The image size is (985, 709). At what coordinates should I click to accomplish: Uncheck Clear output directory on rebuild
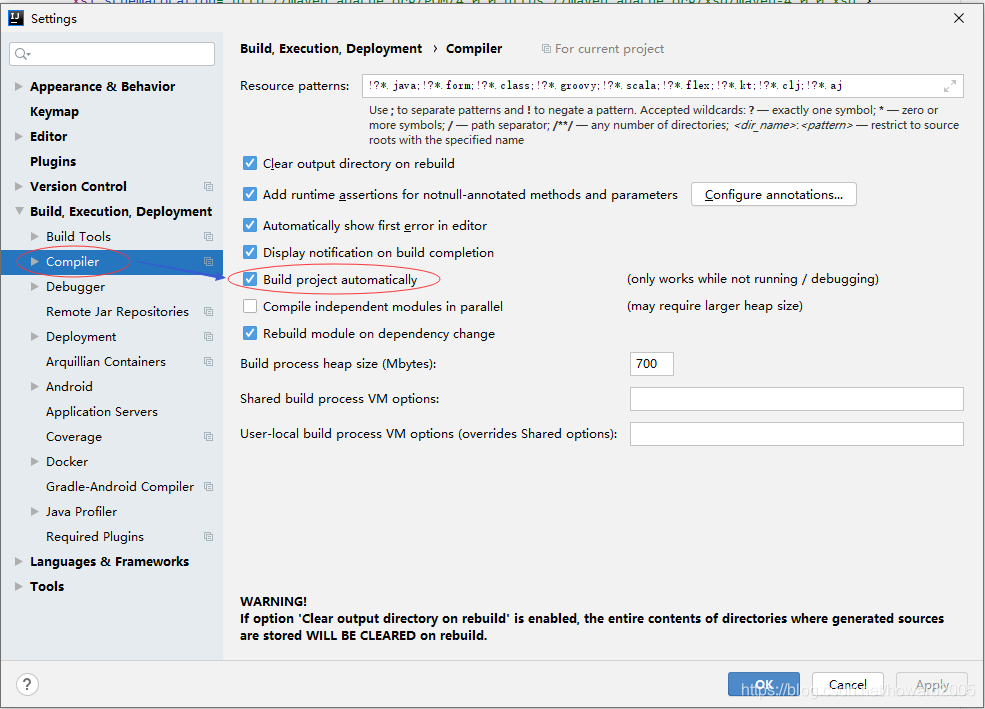250,163
